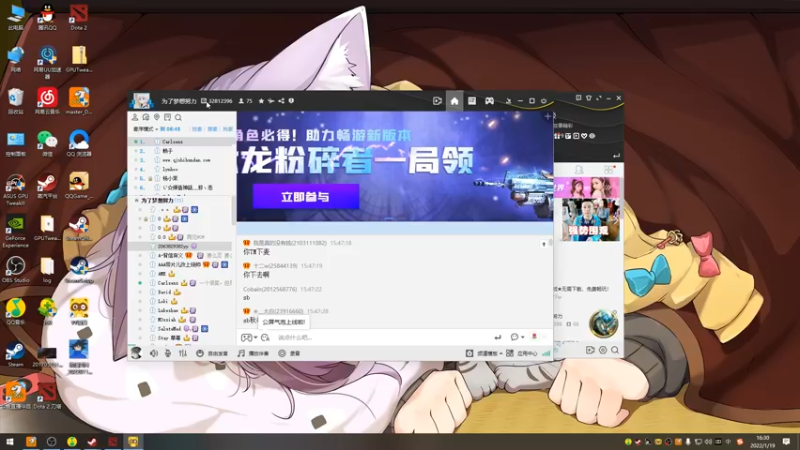Click the 播放伴奏 accompaniment button
Screen dimensions: 800x450
click(x=253, y=353)
